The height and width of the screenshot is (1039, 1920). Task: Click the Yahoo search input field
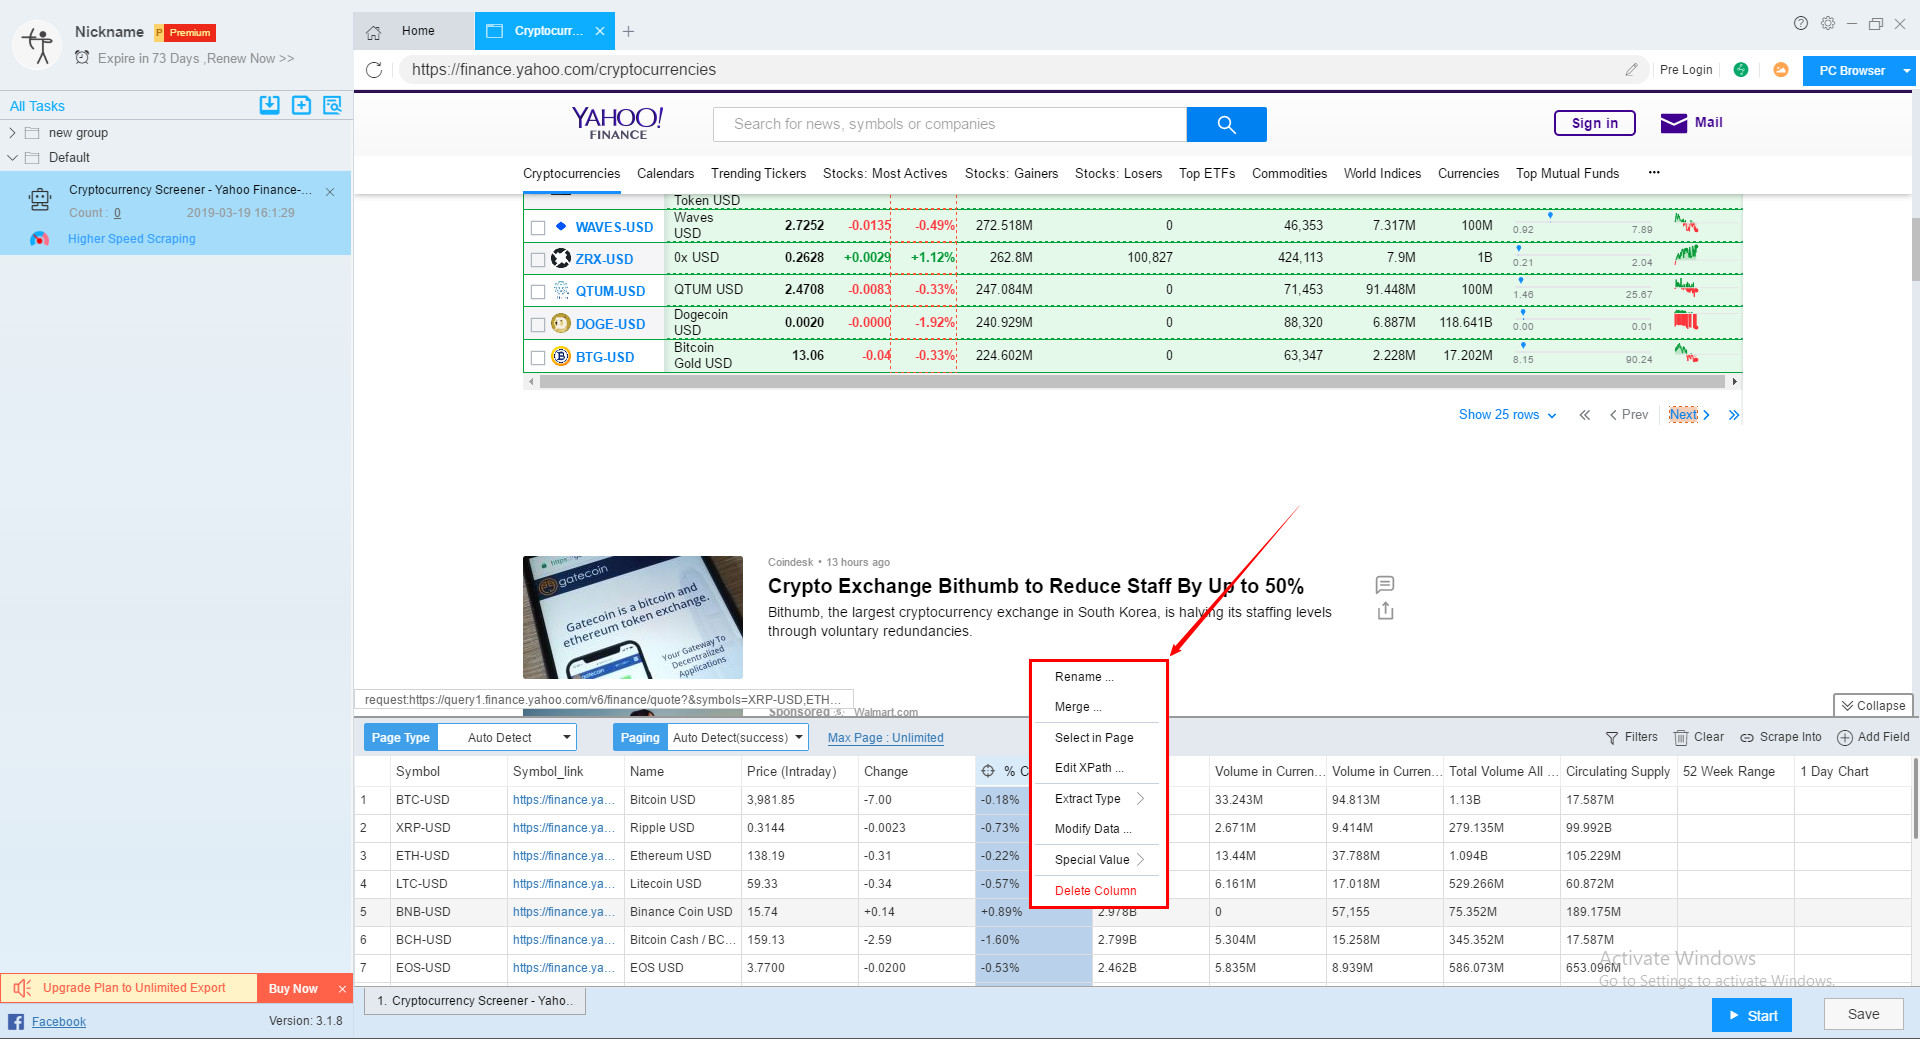click(949, 124)
